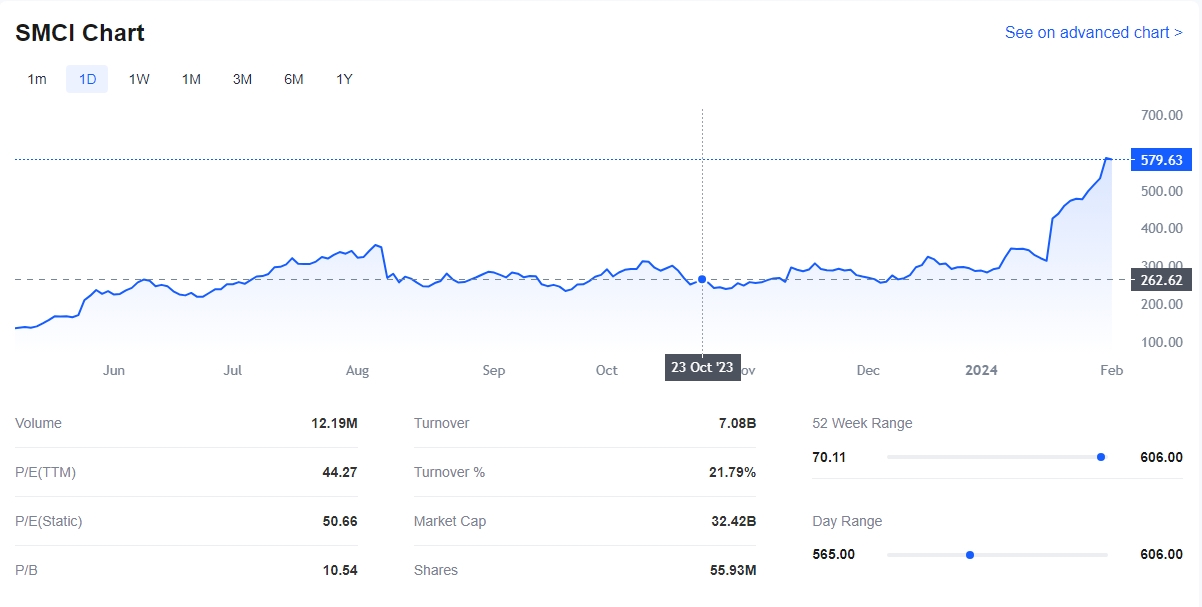Viewport: 1202px width, 607px height.
Task: Click the P/E(TTM) label
Action: [47, 473]
